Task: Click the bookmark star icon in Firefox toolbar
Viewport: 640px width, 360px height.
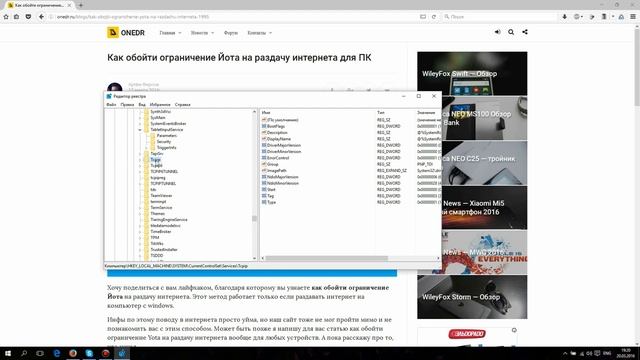Action: [x=6, y=17]
